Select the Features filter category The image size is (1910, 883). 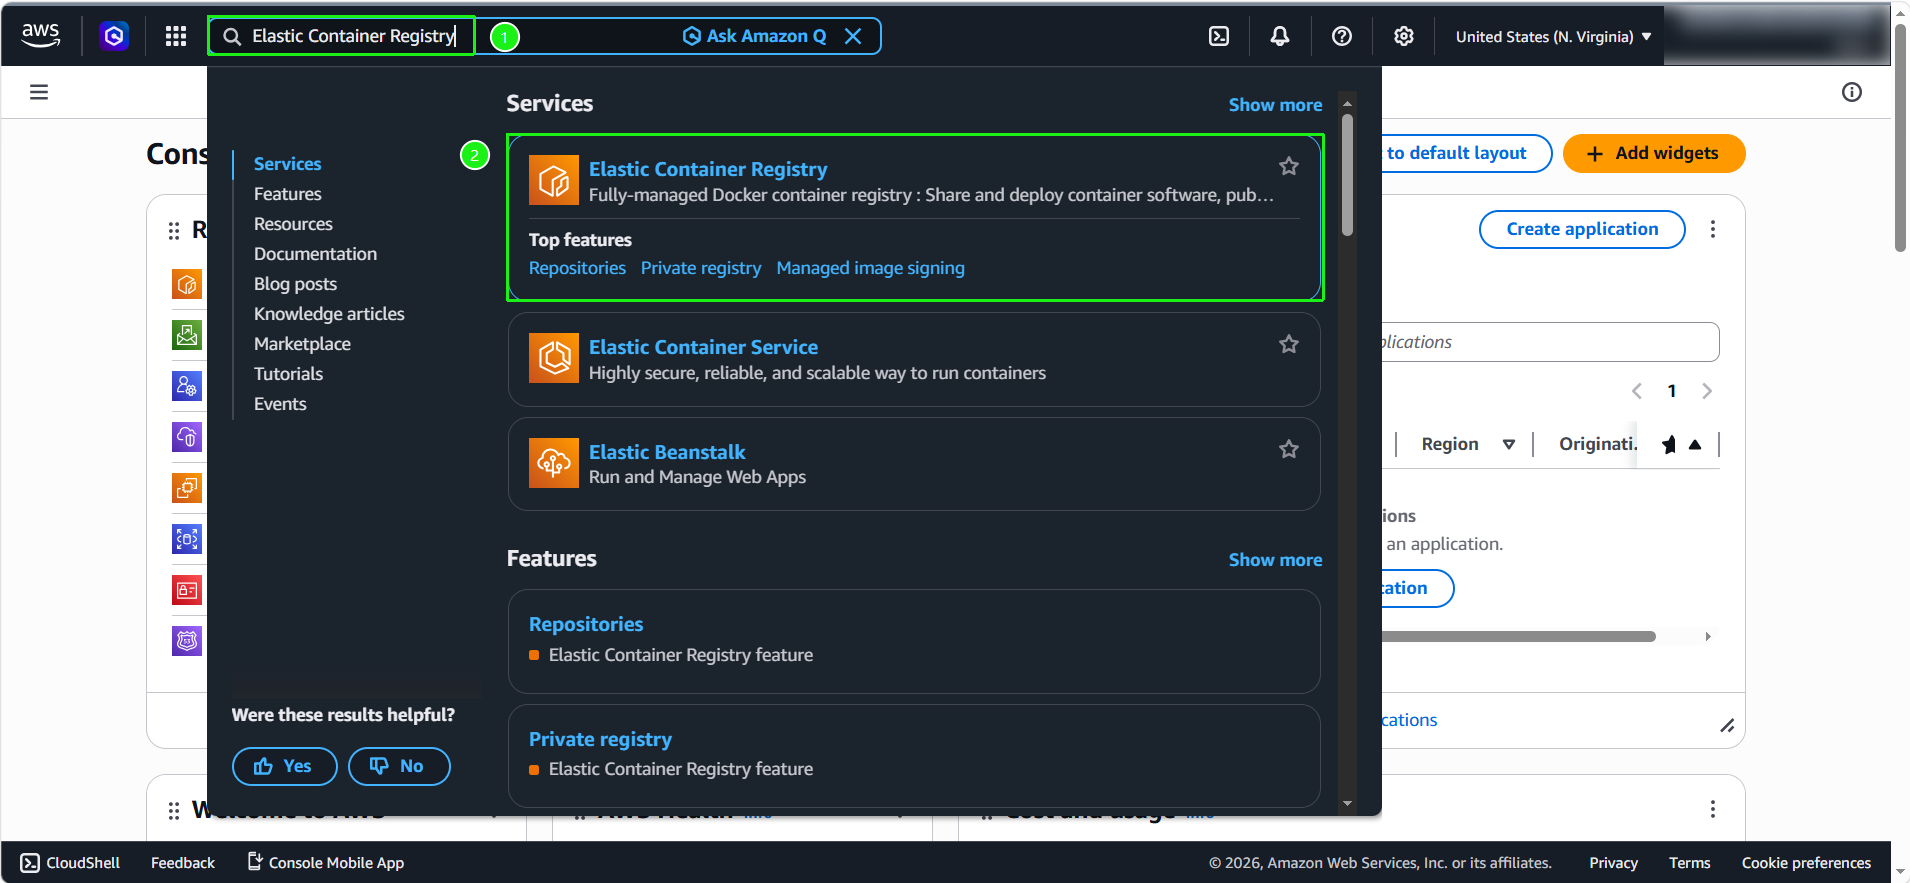tap(288, 194)
